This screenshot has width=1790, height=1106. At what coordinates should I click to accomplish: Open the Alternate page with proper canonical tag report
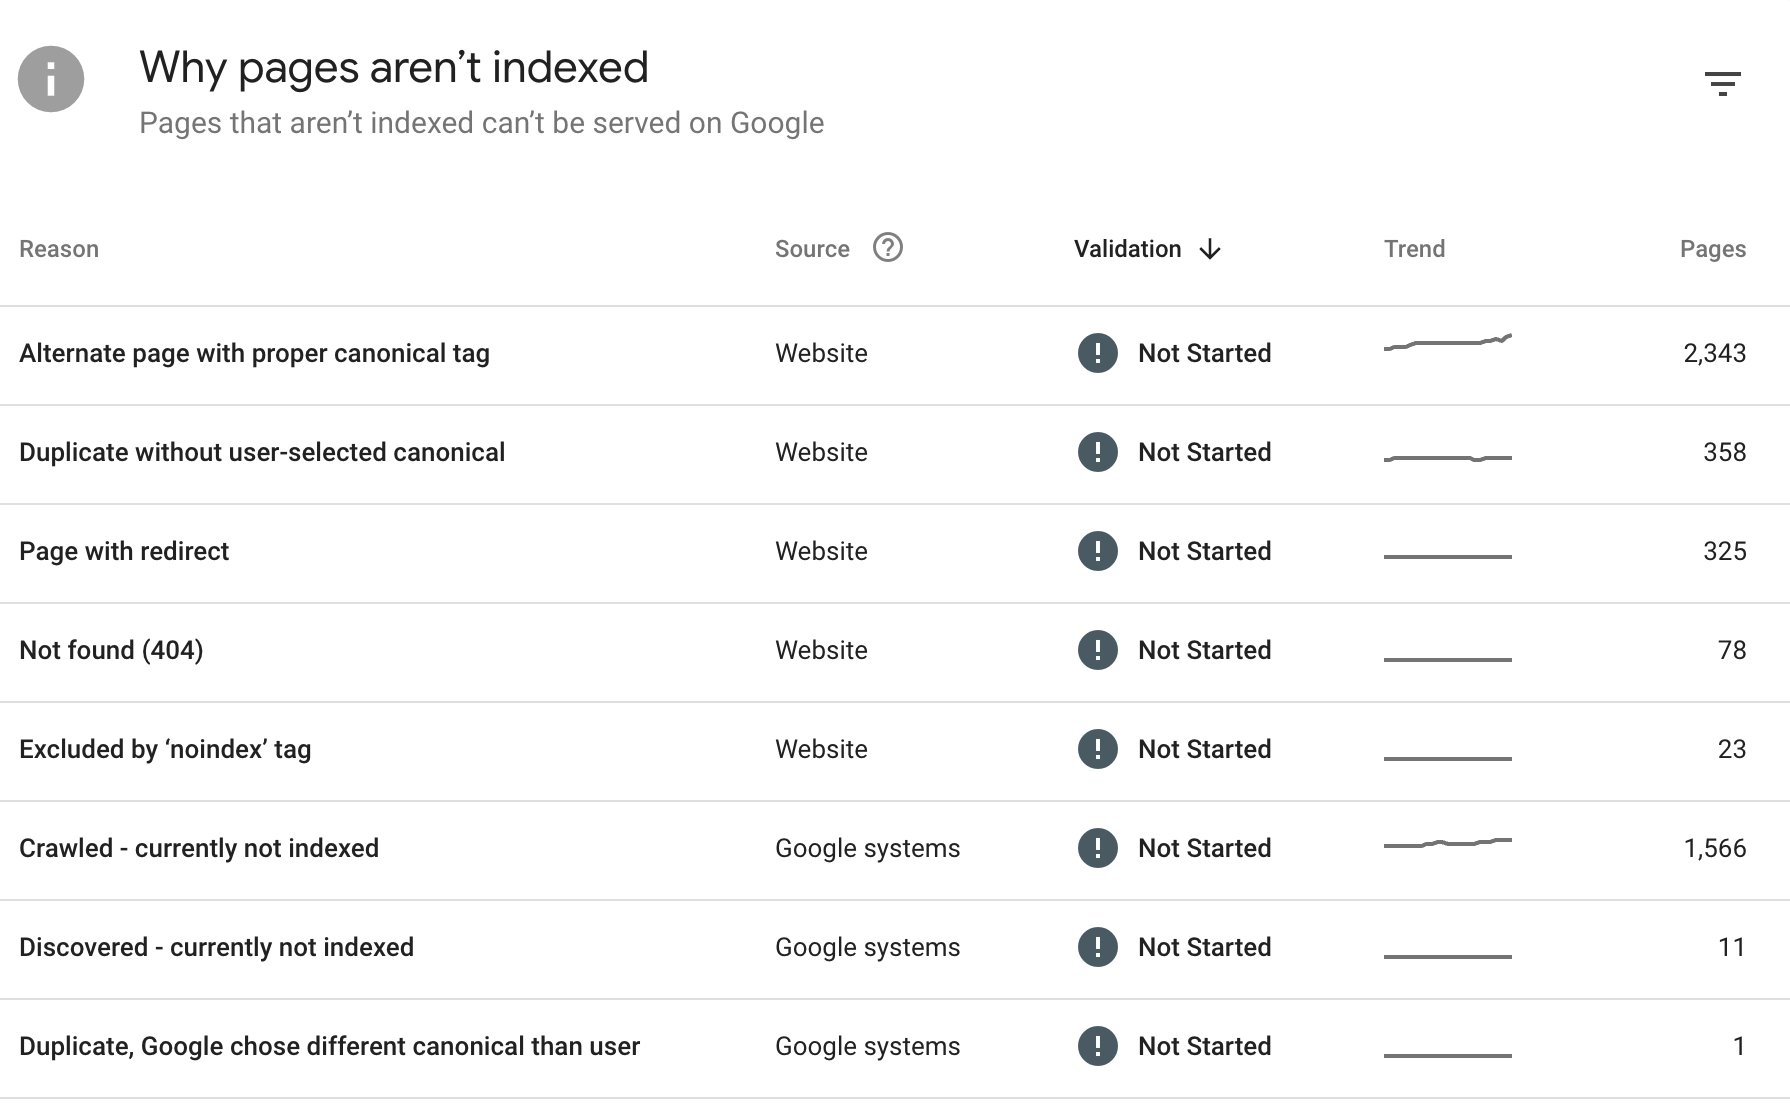(x=253, y=353)
